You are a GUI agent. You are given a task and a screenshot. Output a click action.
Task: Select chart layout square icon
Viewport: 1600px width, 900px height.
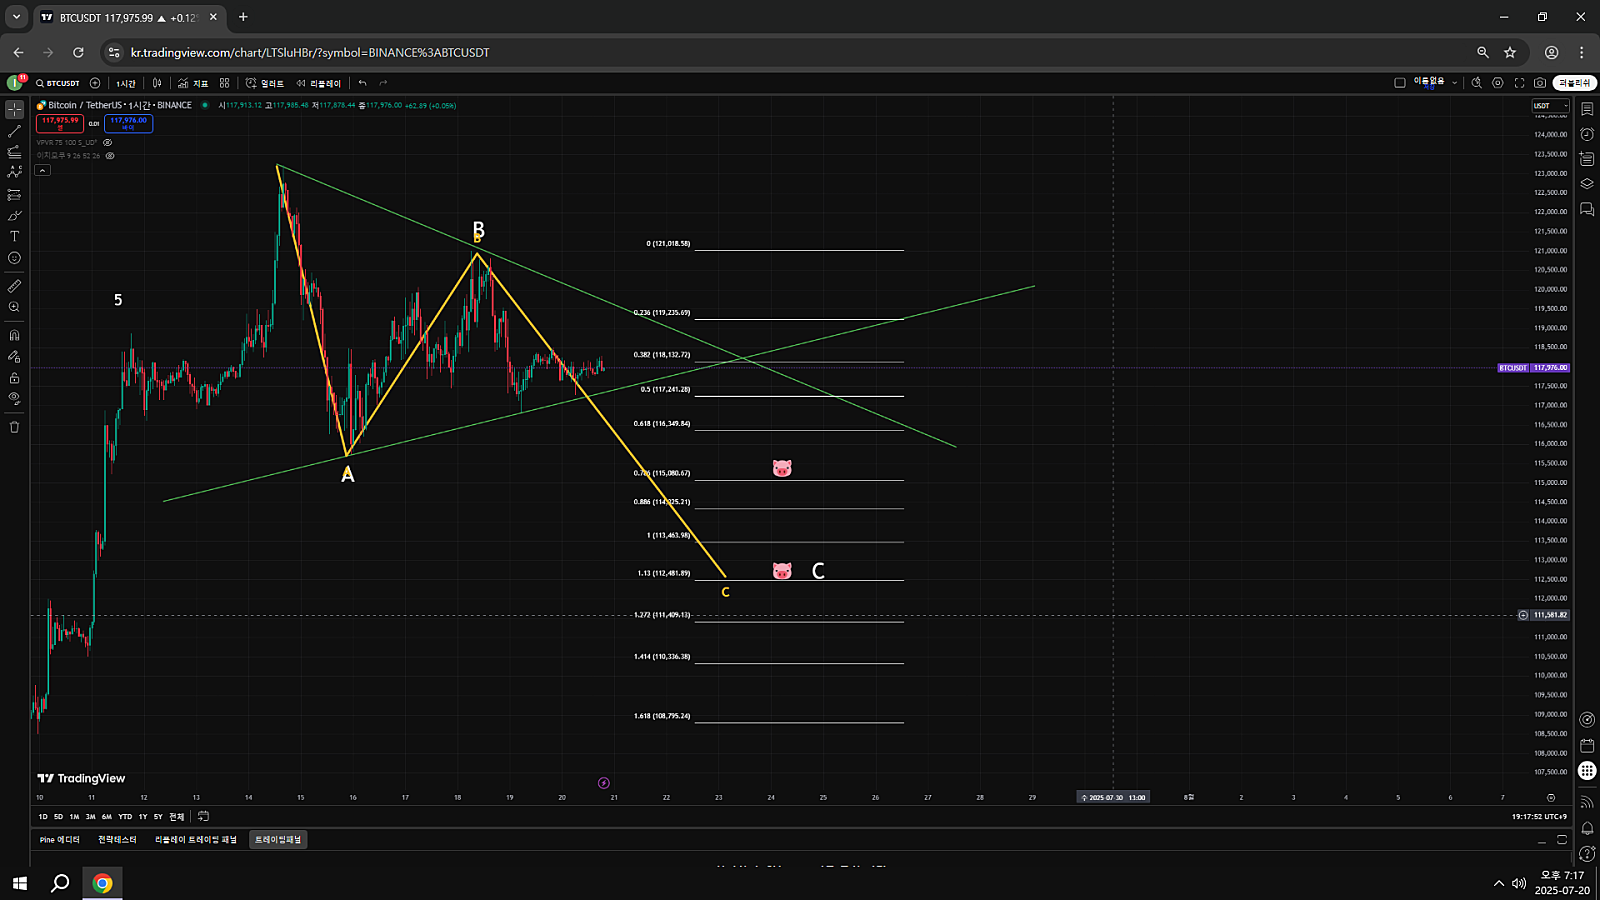pyautogui.click(x=1400, y=83)
